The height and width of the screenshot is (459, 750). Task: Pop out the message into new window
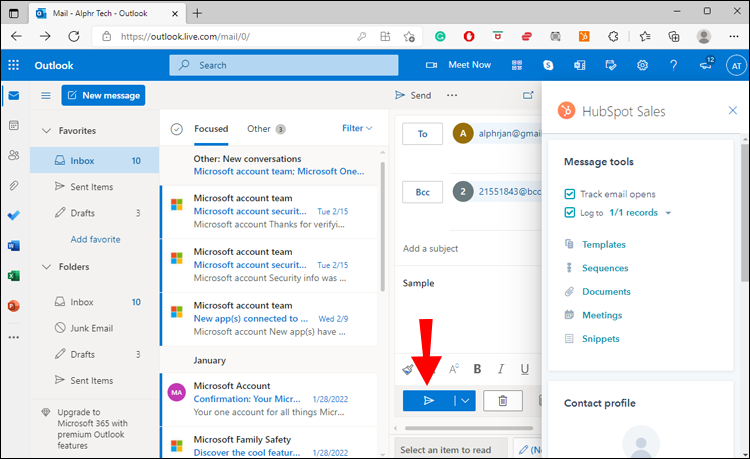(x=528, y=95)
